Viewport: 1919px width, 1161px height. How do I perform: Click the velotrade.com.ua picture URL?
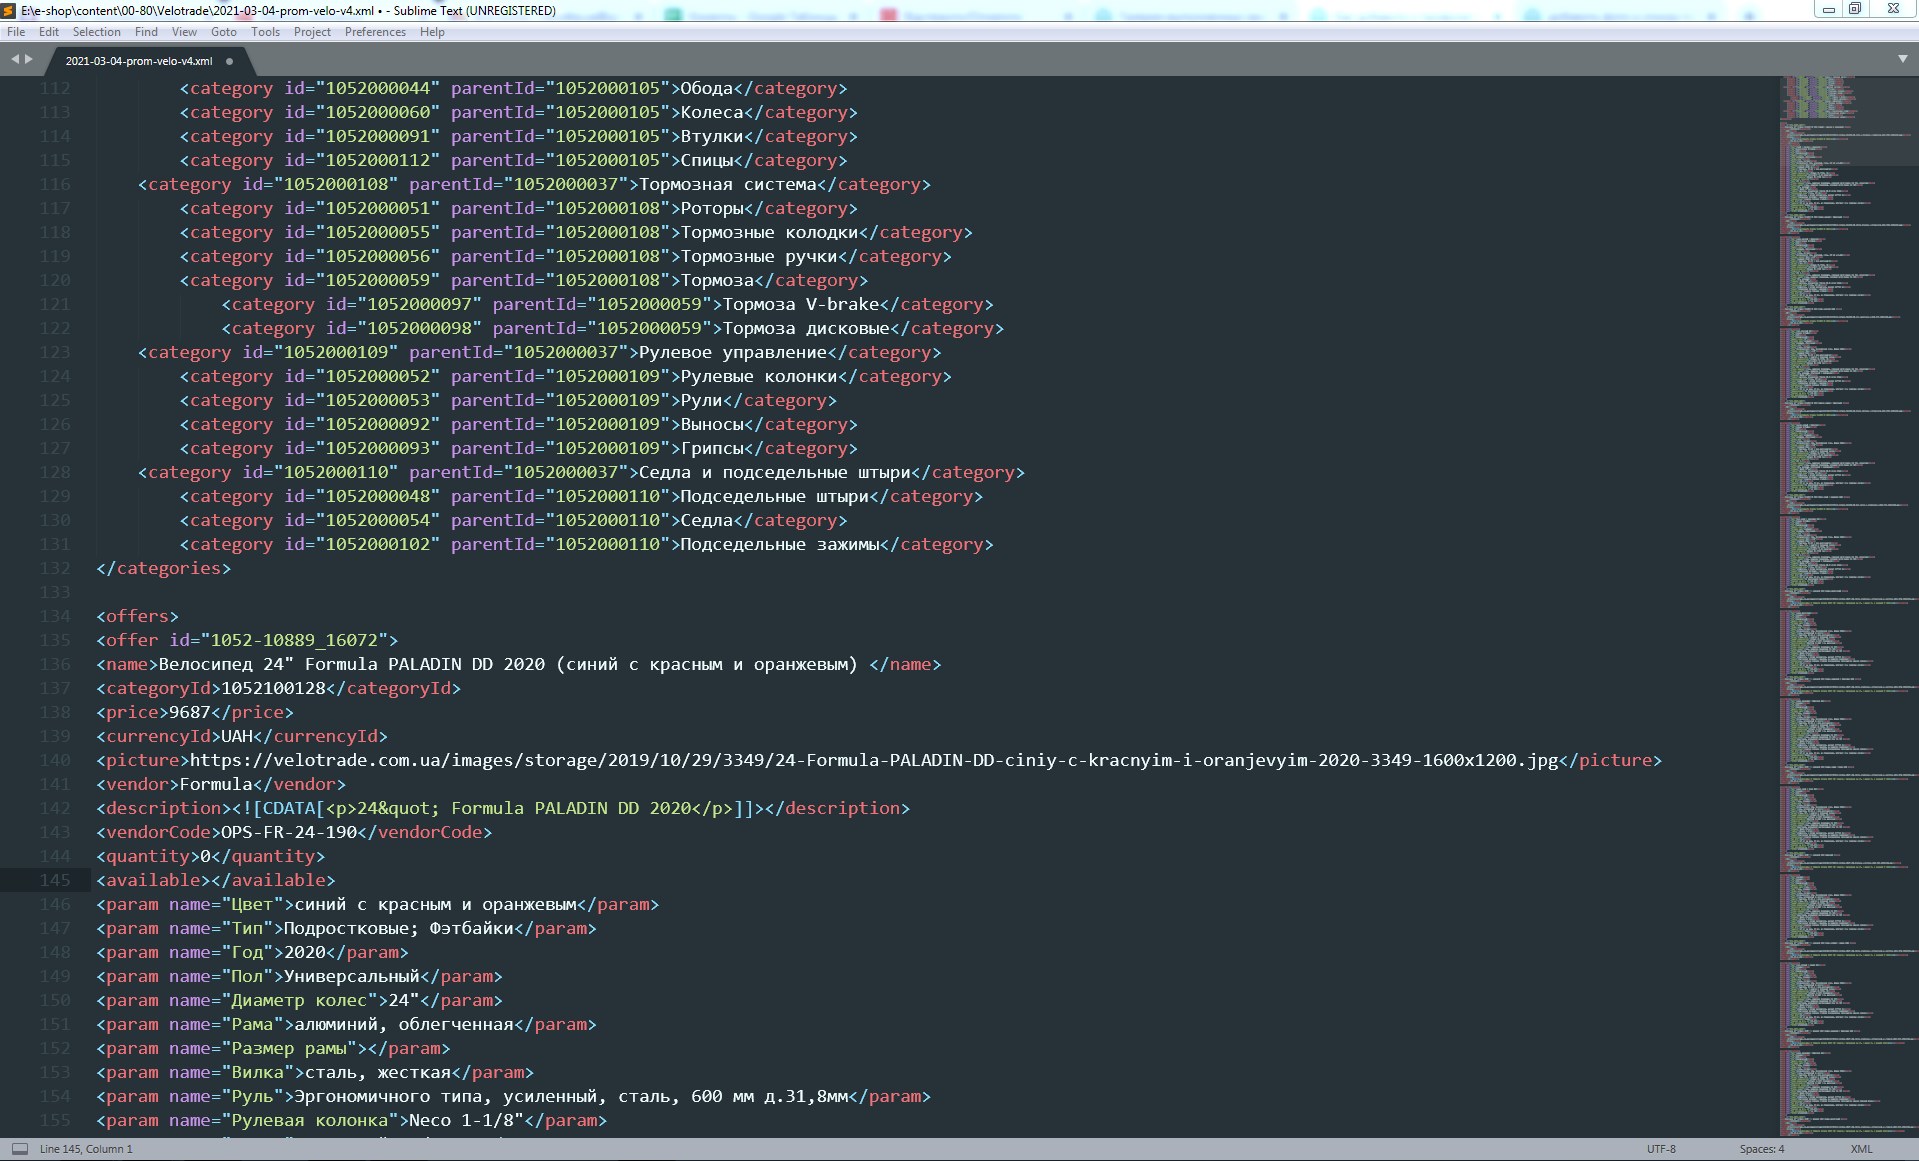[874, 760]
